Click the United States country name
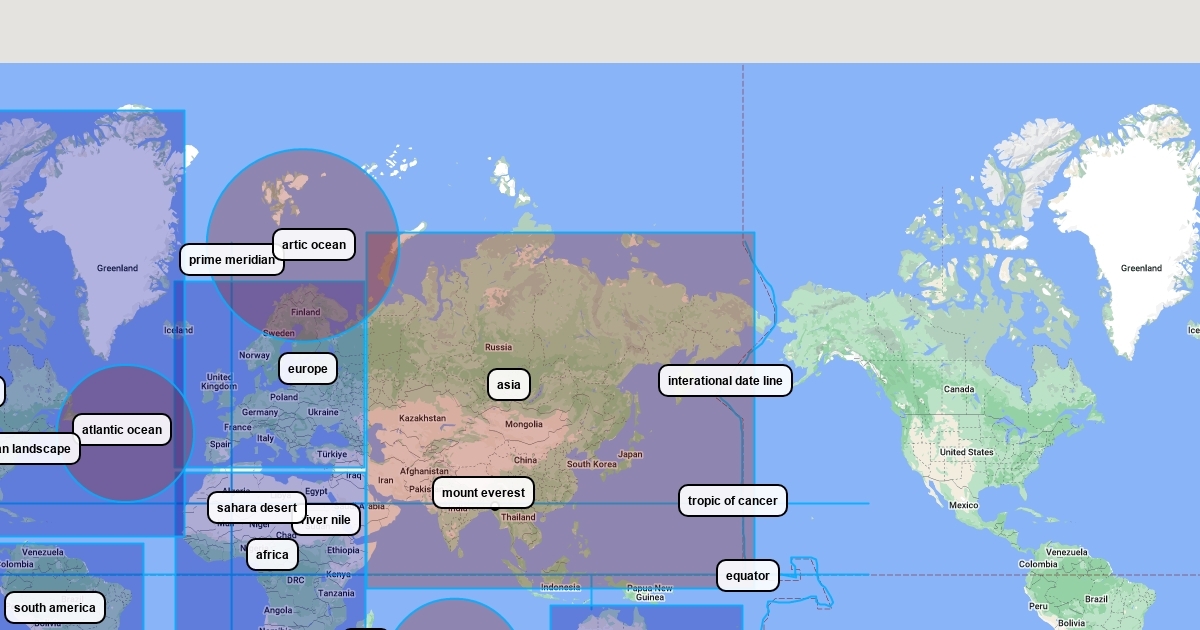The width and height of the screenshot is (1200, 630). coord(966,452)
